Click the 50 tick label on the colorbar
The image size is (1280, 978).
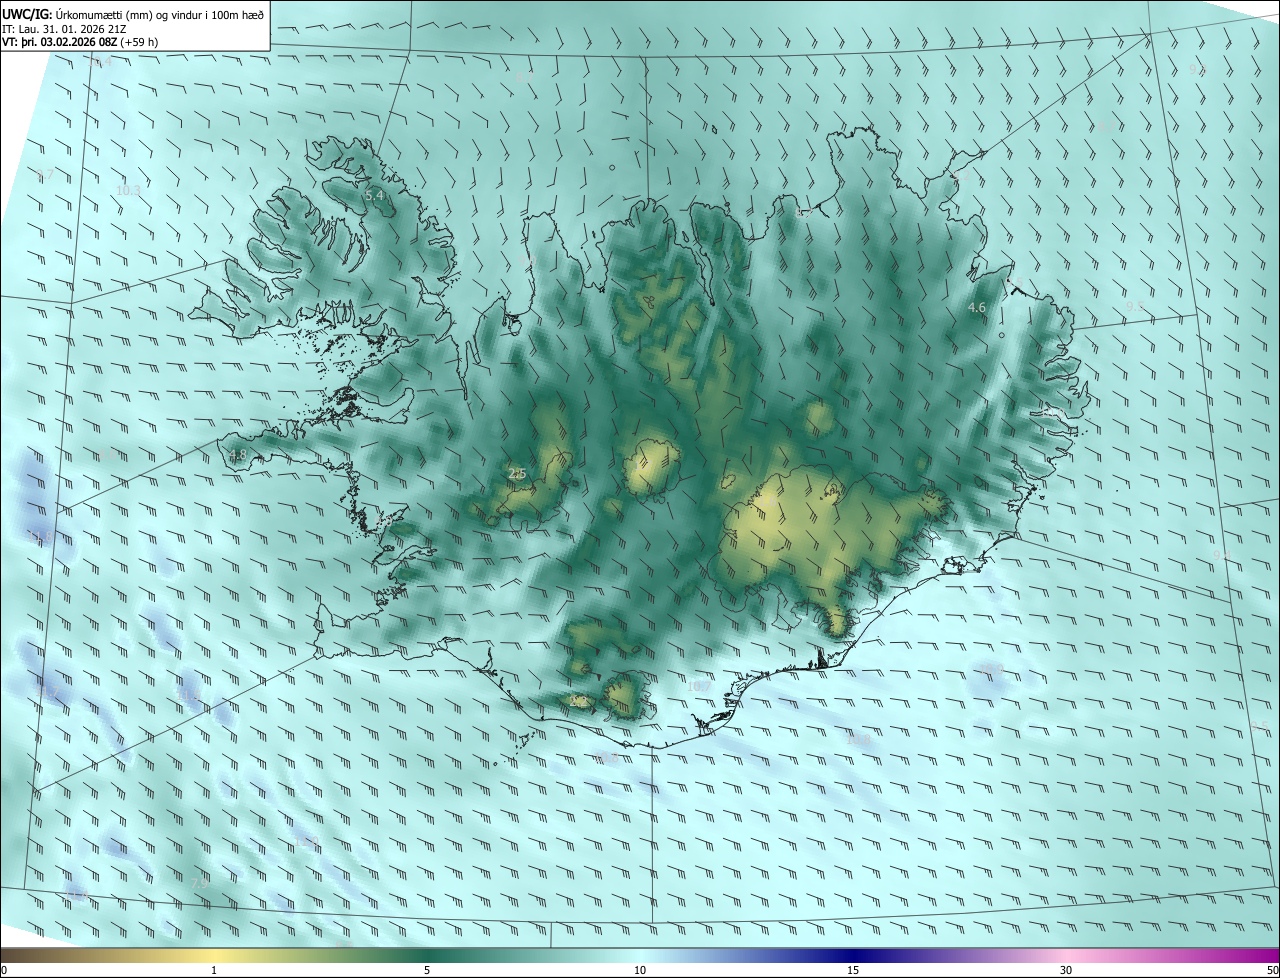coord(1272,970)
